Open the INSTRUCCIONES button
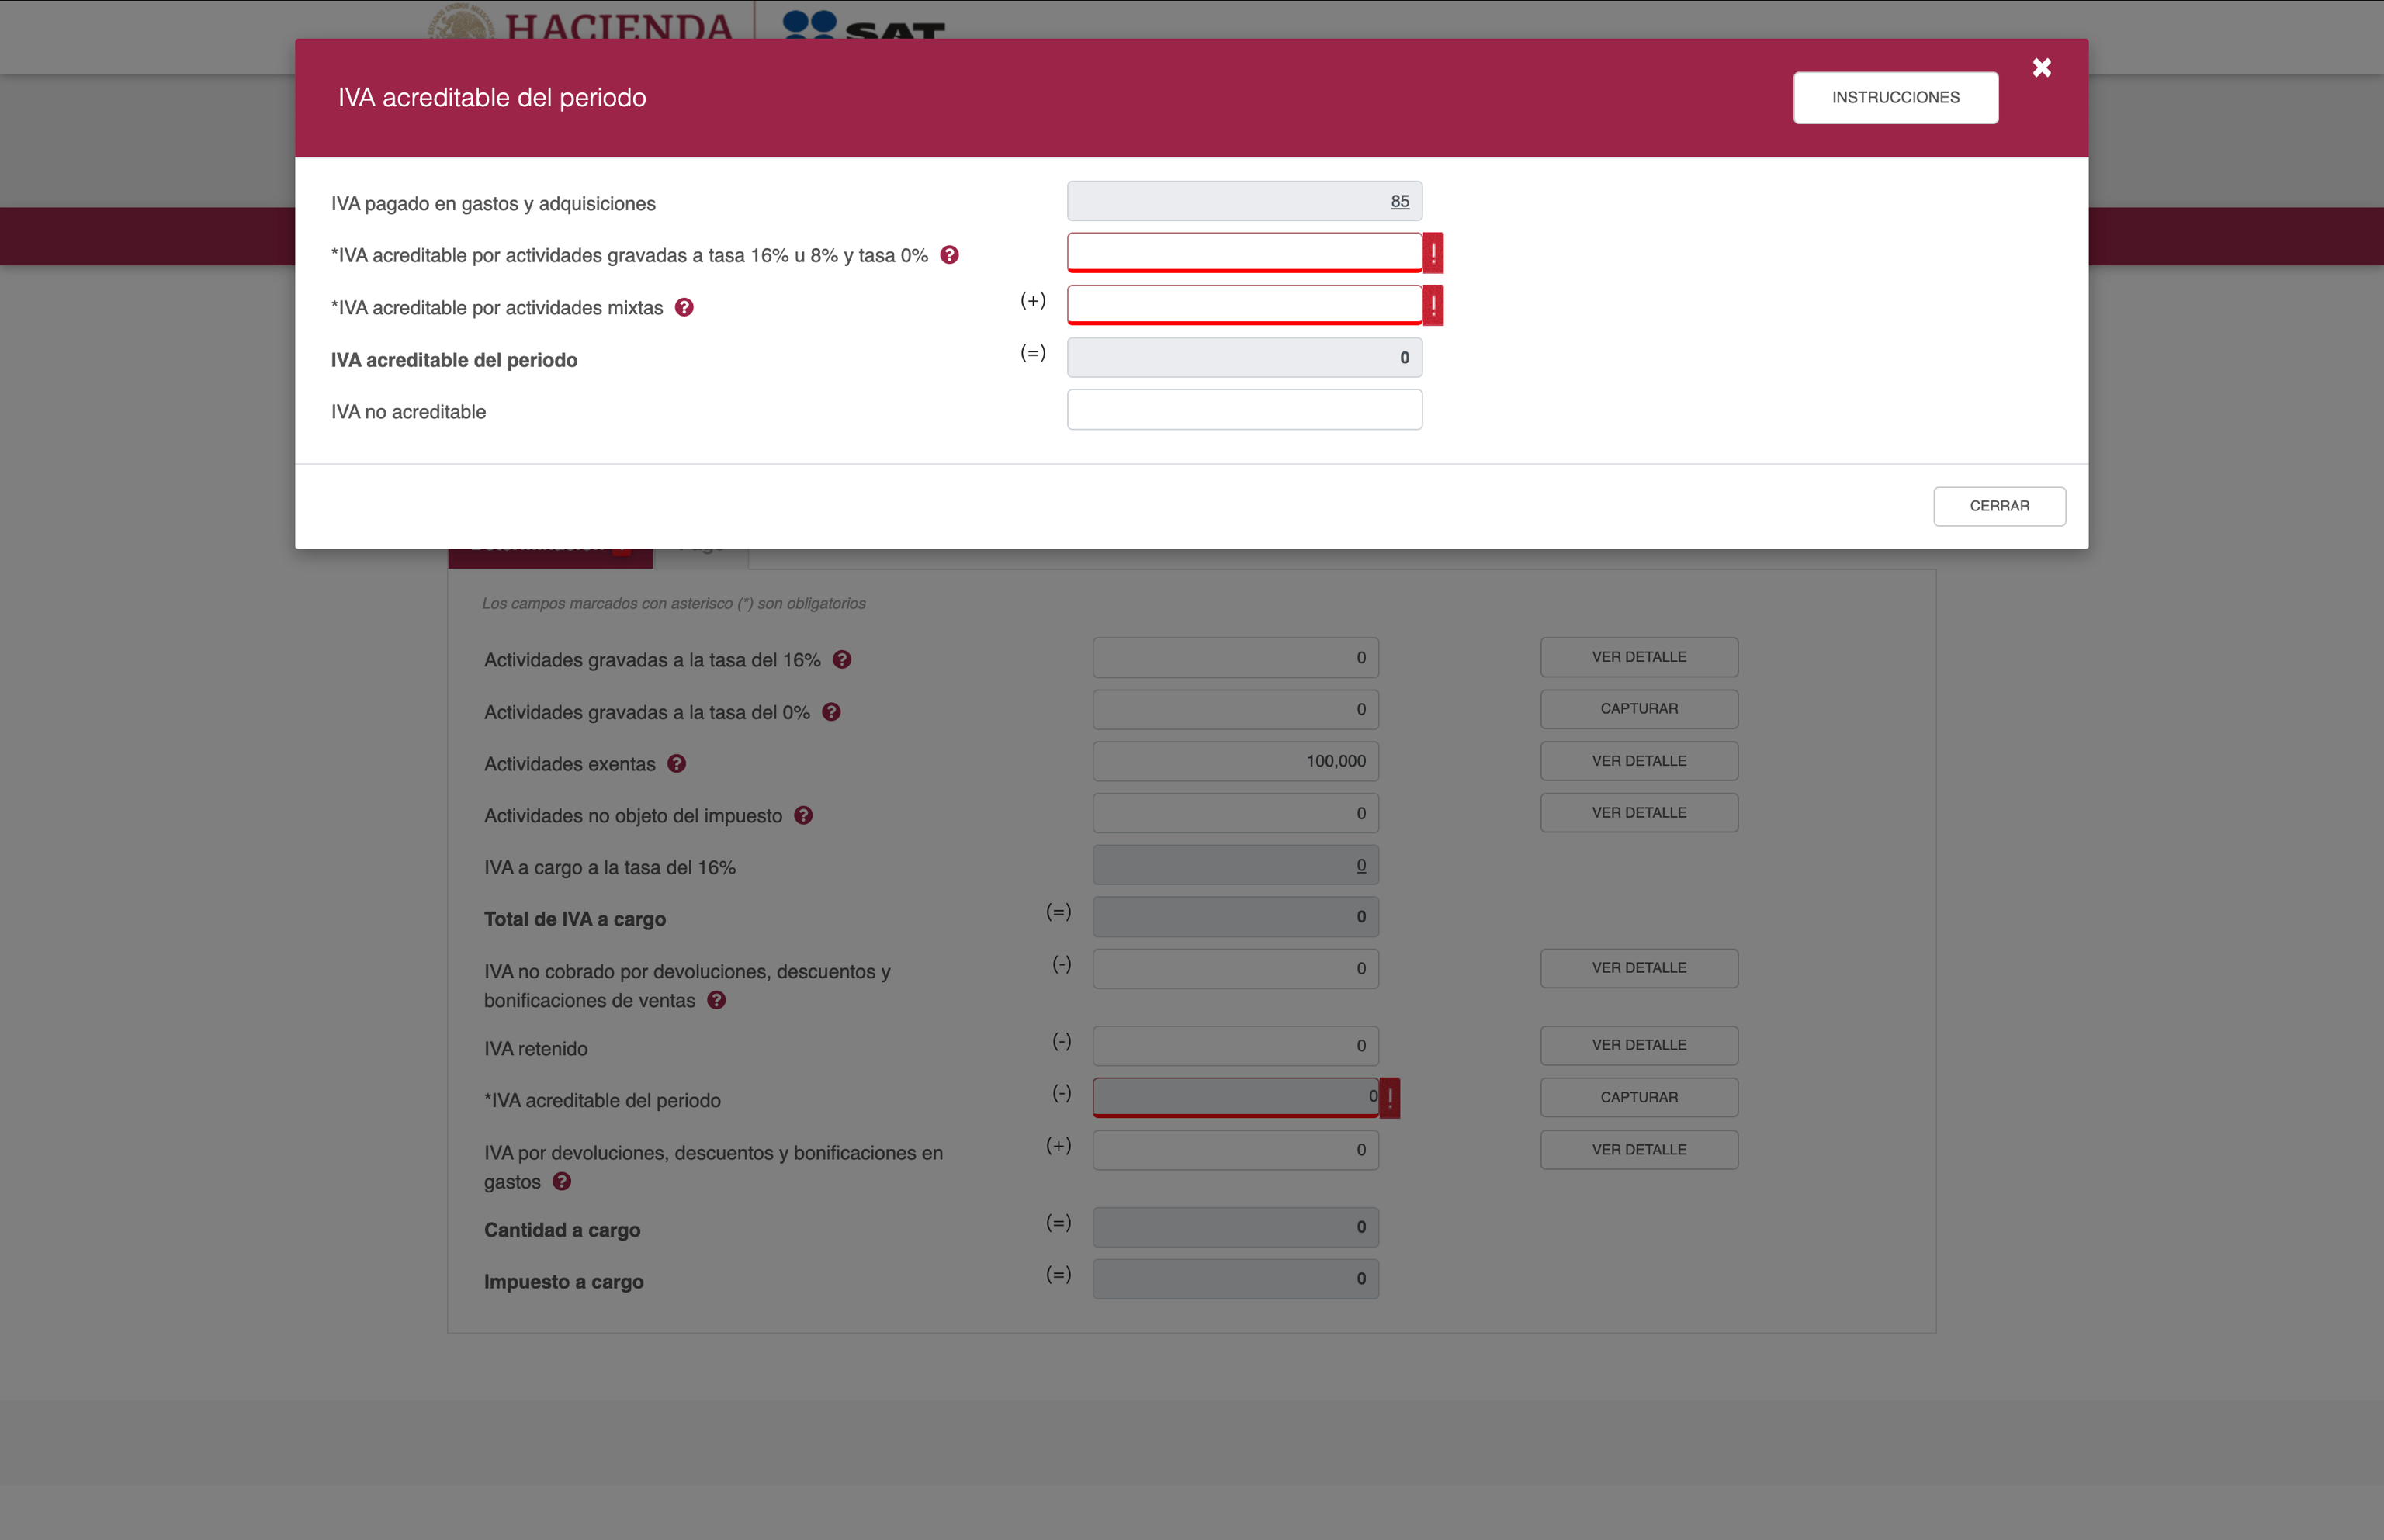The height and width of the screenshot is (1540, 2384). [1895, 97]
